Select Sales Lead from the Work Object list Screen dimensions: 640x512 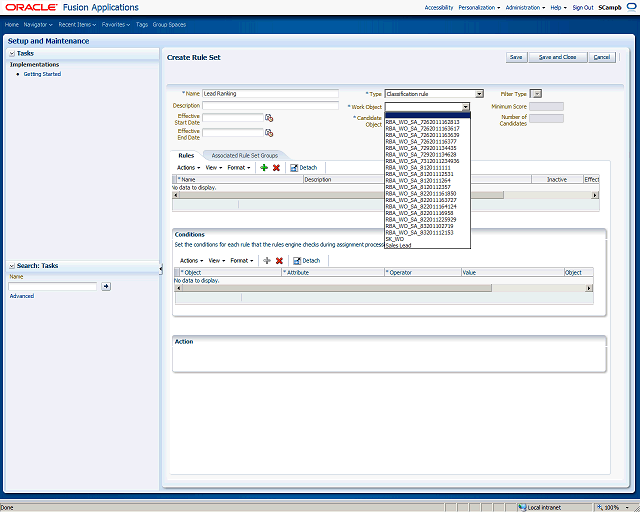coord(427,245)
